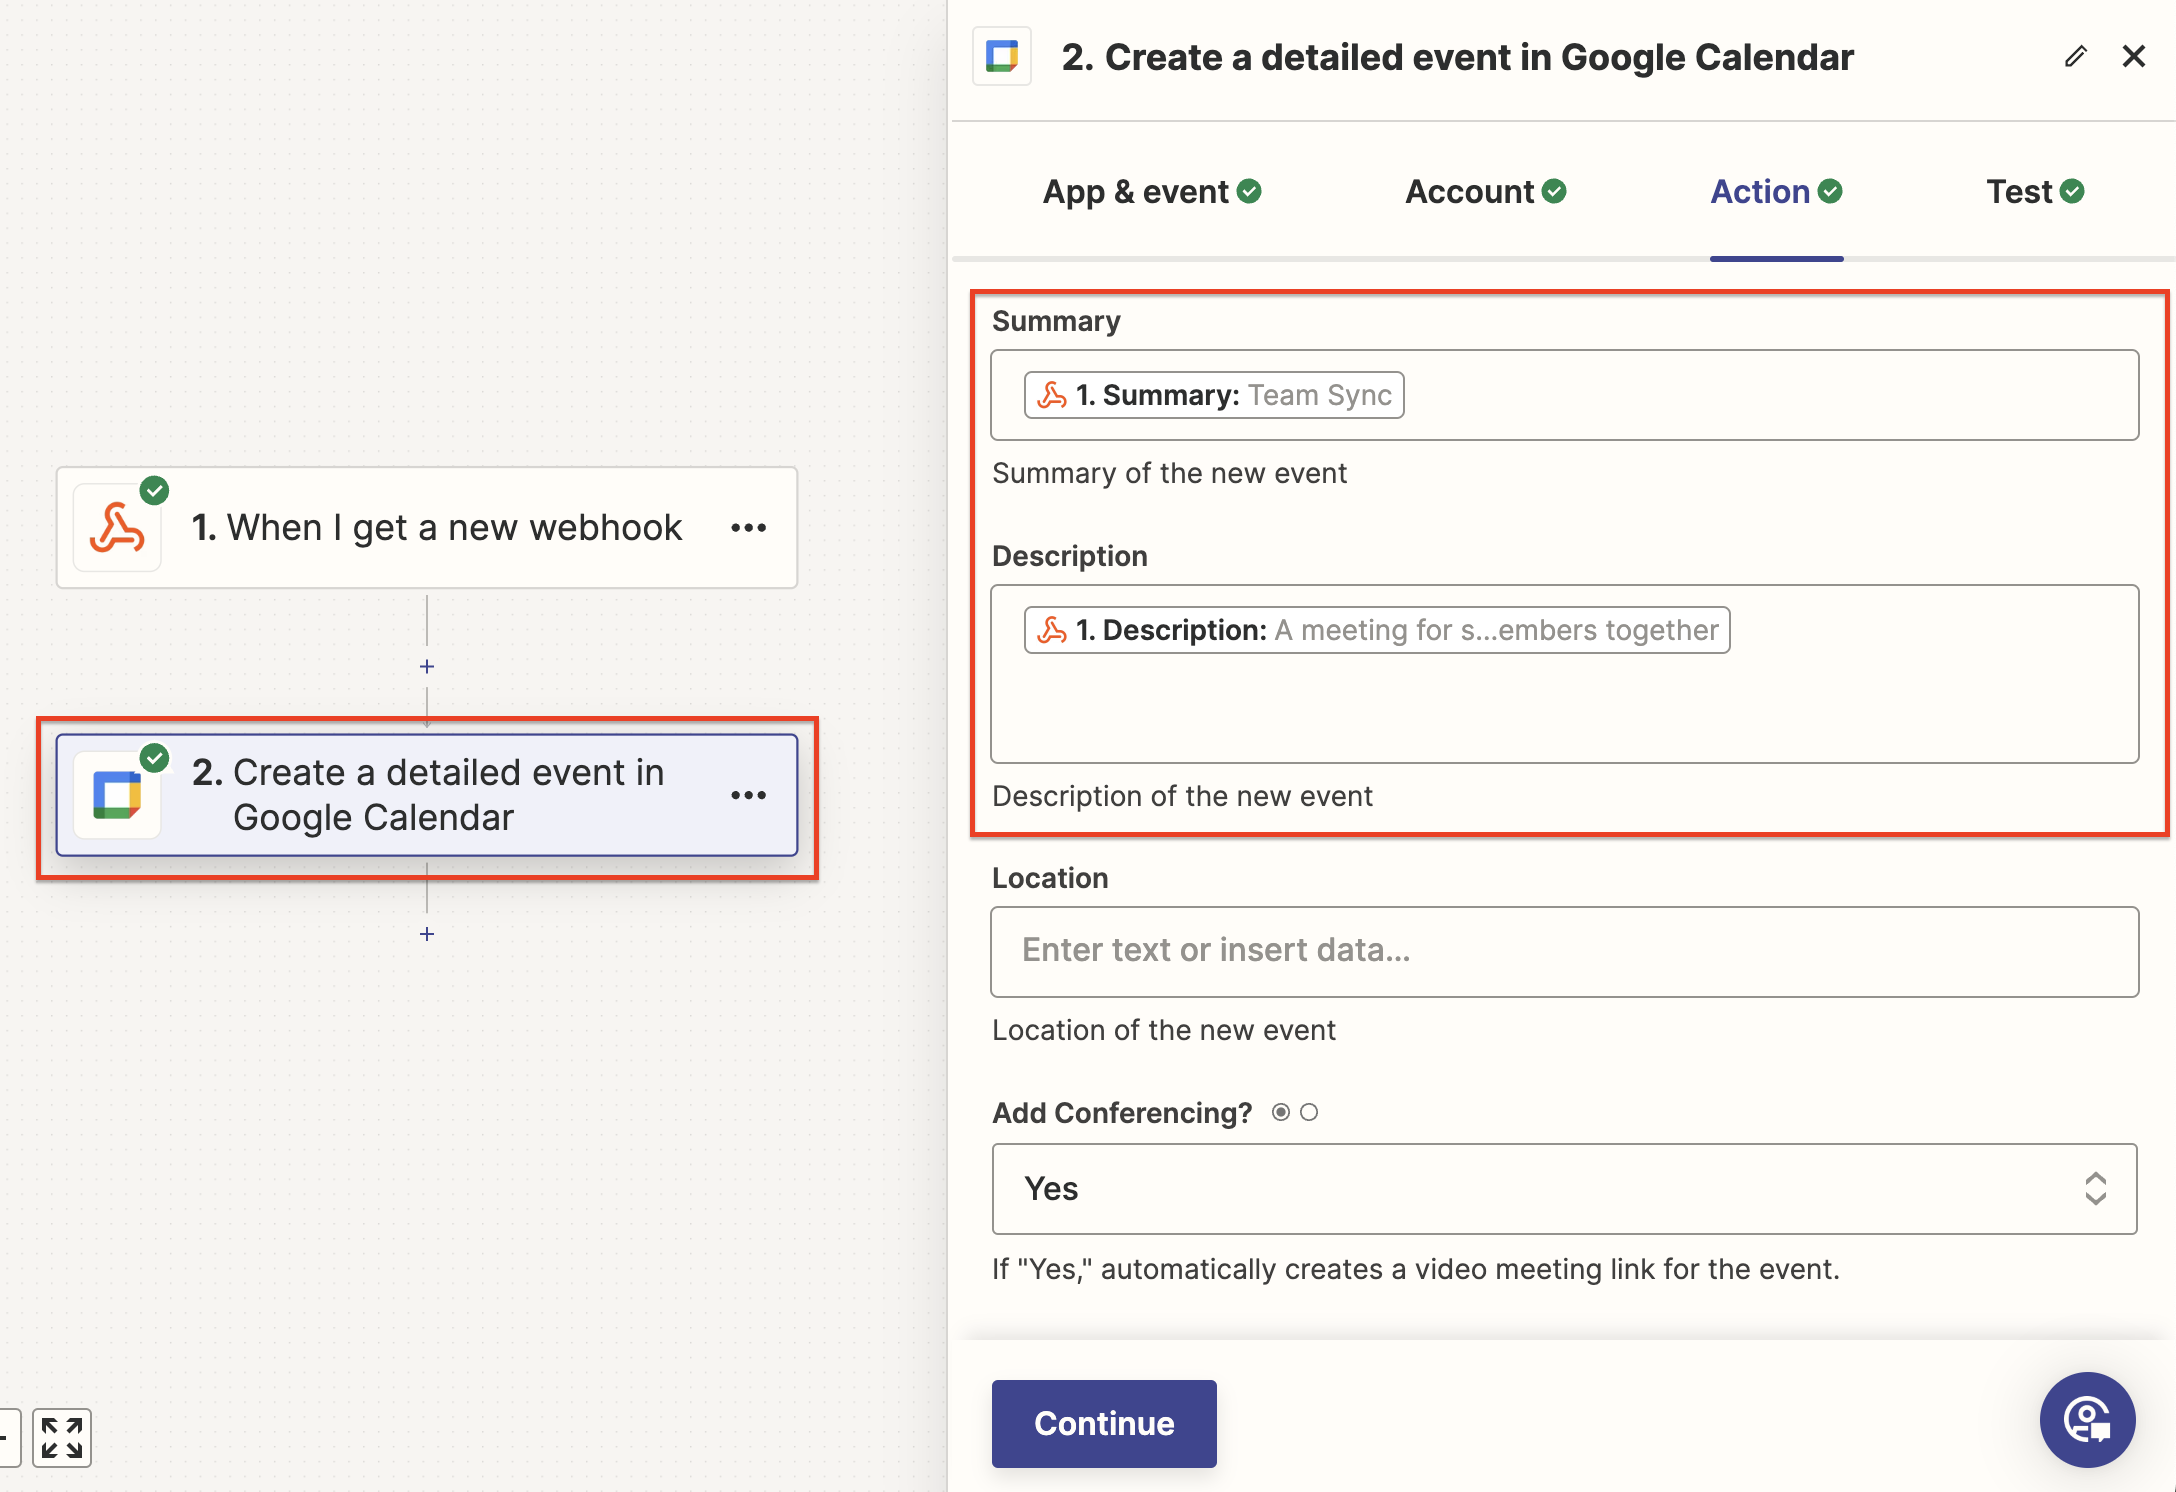
Task: Click the fit-to-view expand icon
Action: 62,1438
